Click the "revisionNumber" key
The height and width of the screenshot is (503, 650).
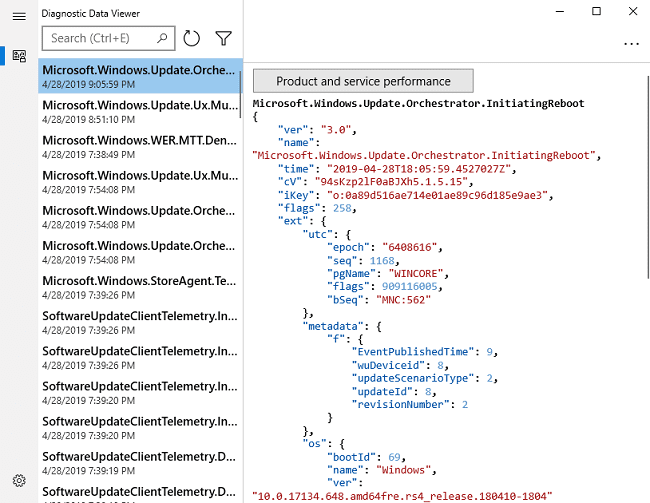400,404
